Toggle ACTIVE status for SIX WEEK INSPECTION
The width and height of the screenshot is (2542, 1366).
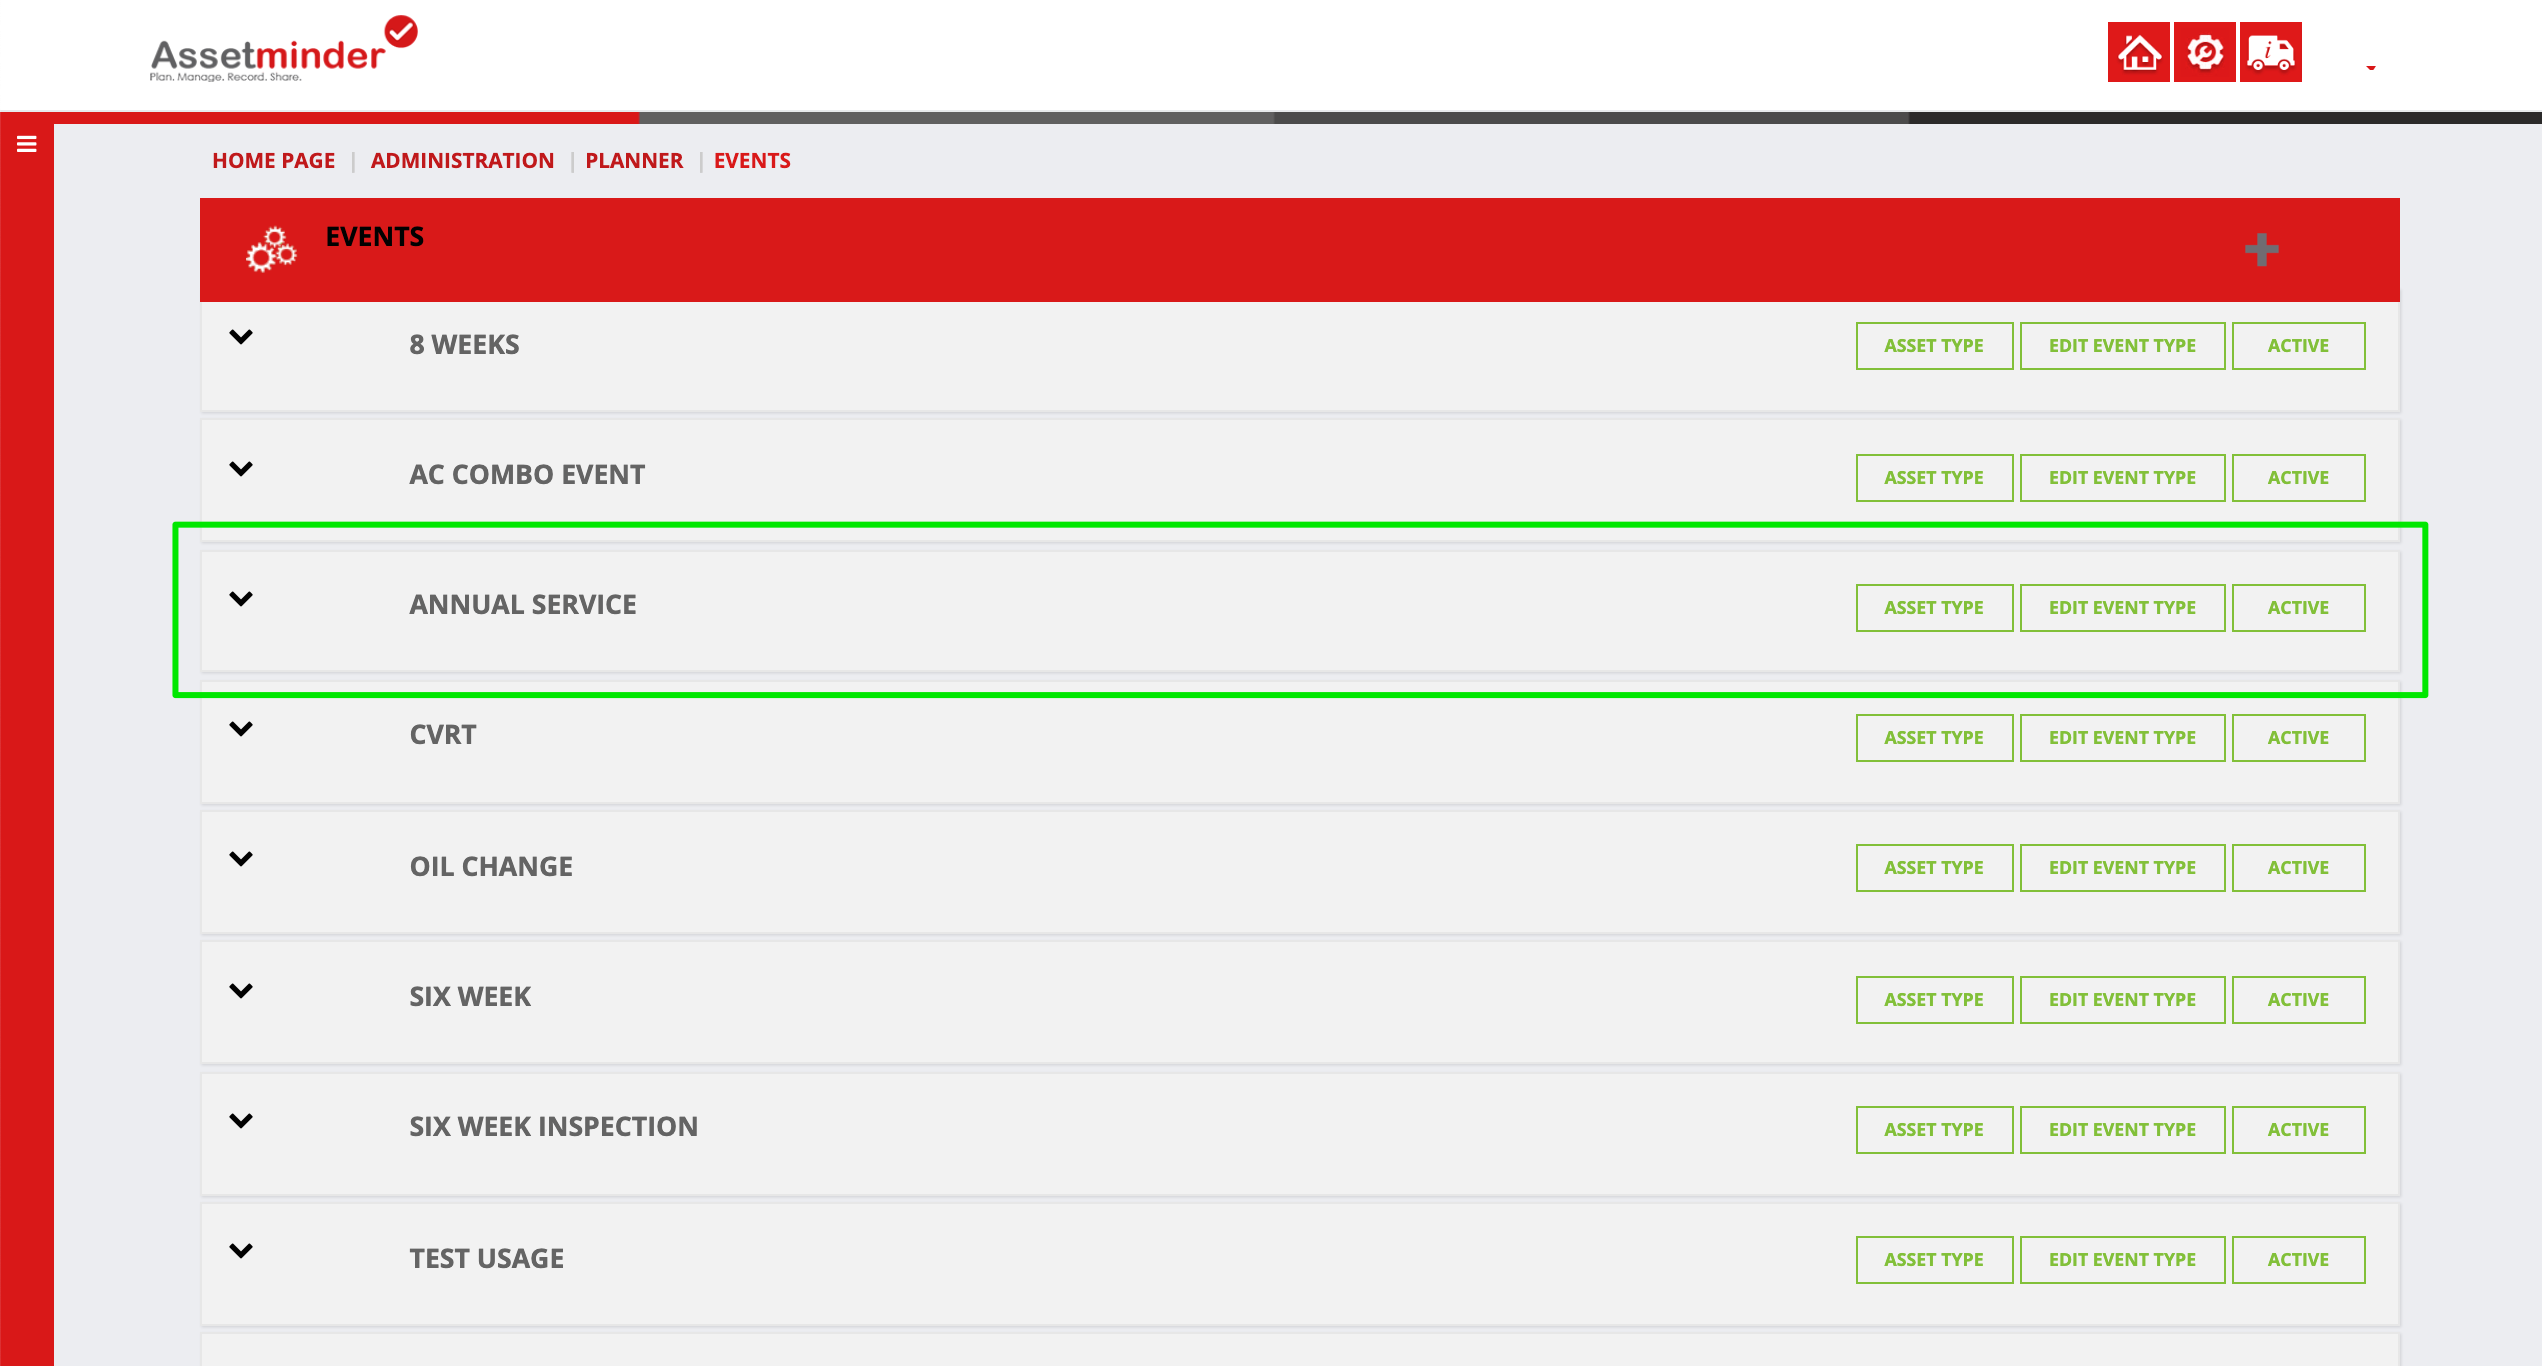2298,1130
